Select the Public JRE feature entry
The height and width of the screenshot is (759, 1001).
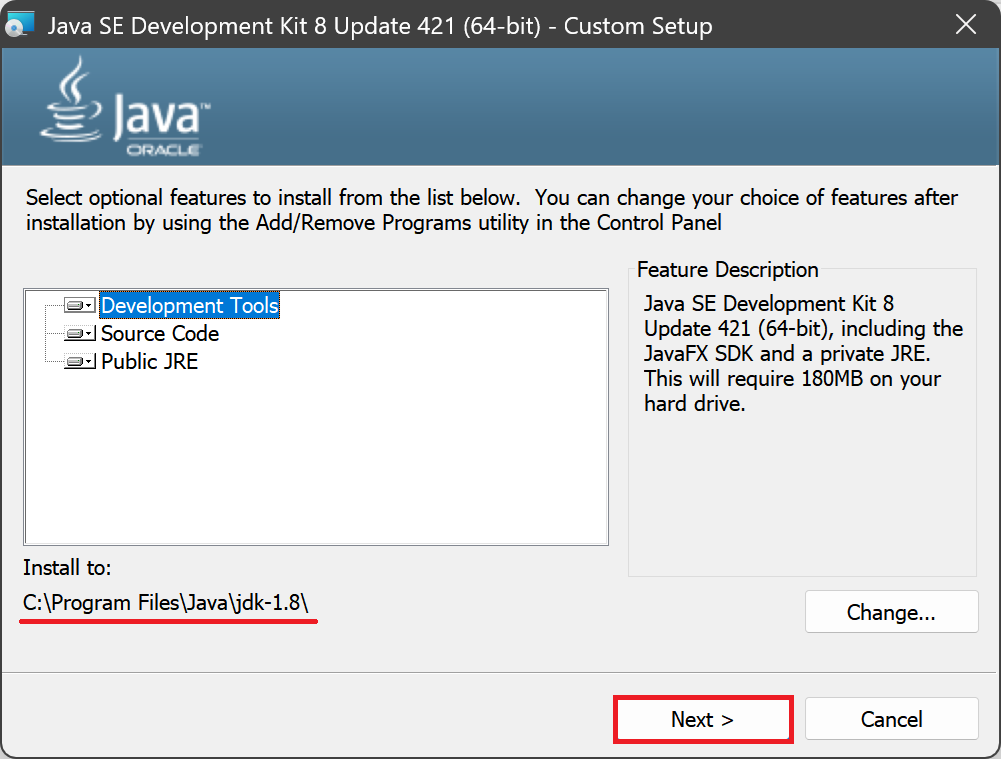click(x=151, y=361)
